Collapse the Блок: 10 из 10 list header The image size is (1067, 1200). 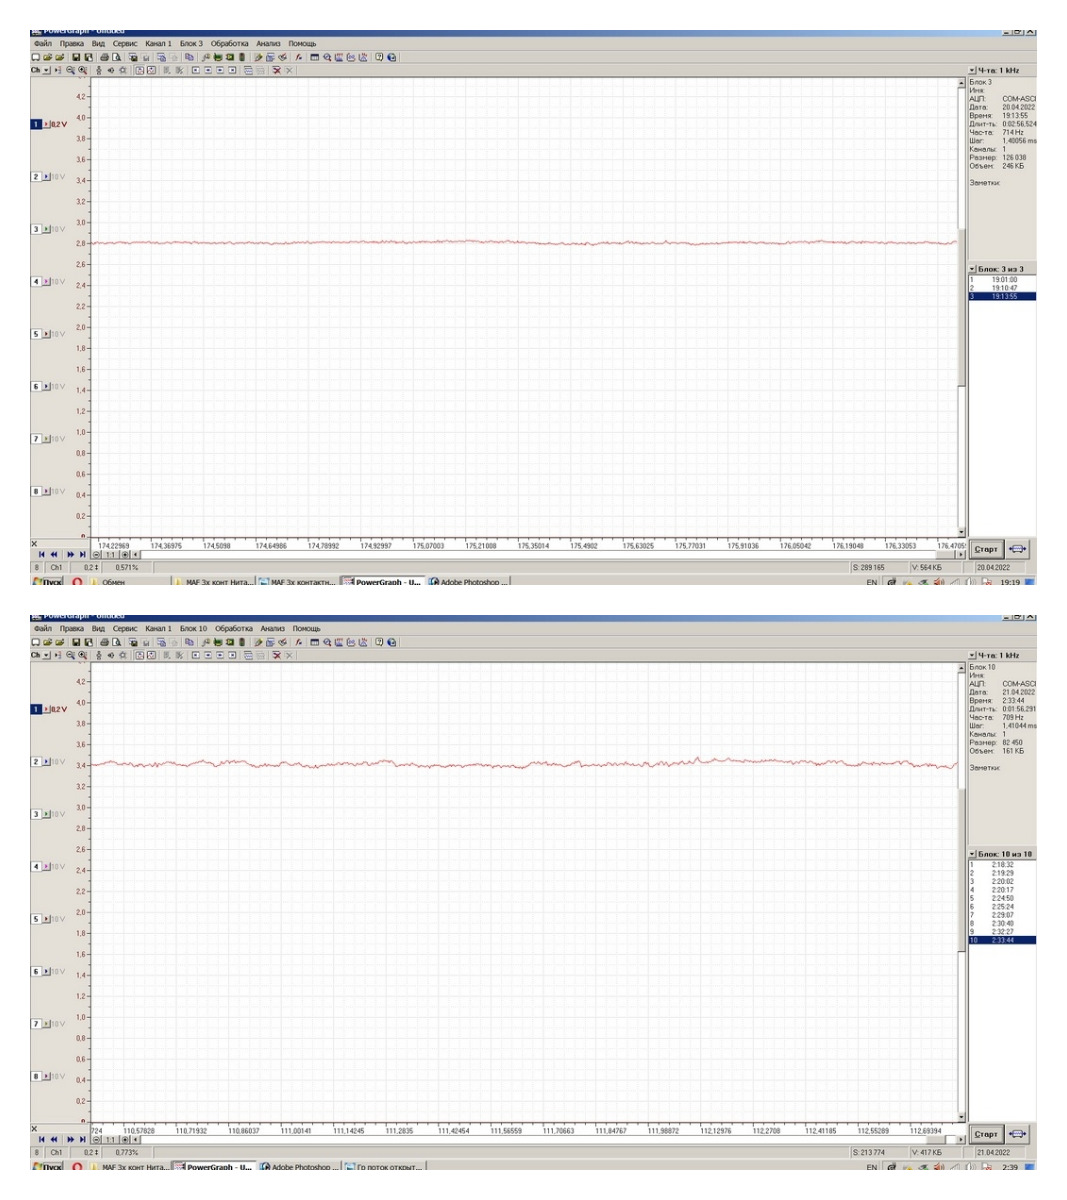point(972,854)
